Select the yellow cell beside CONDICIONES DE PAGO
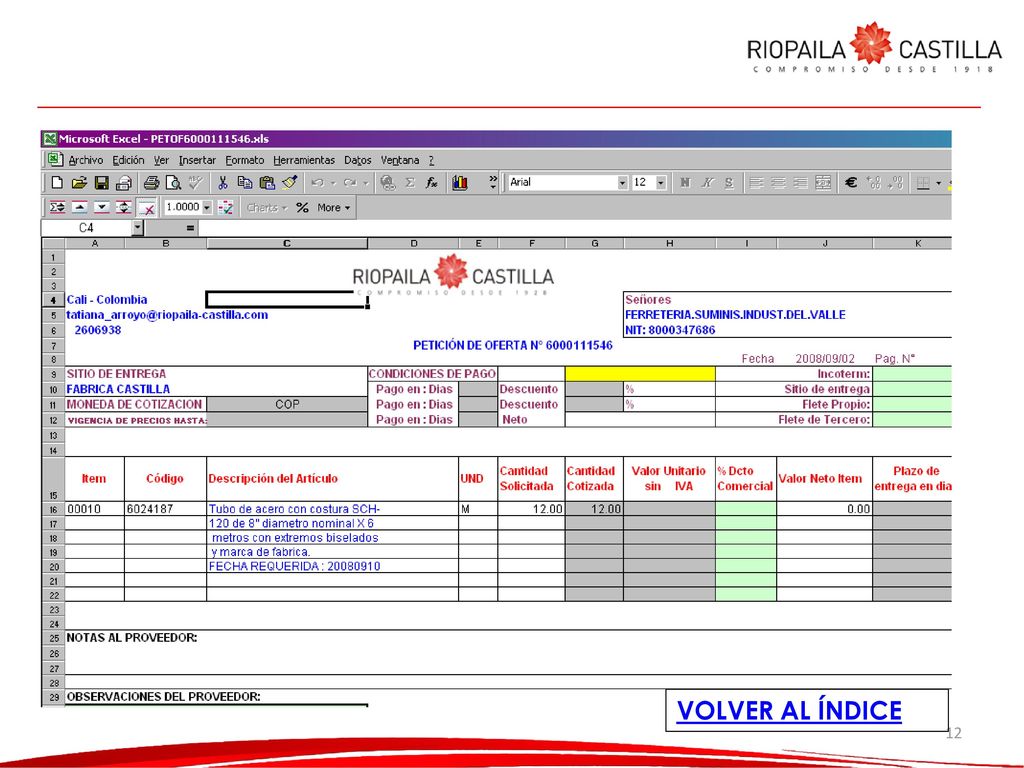 (x=640, y=374)
